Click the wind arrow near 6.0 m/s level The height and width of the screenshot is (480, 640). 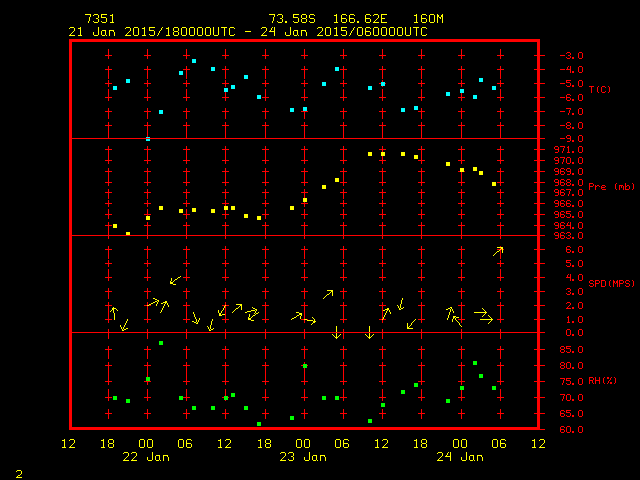coord(498,251)
